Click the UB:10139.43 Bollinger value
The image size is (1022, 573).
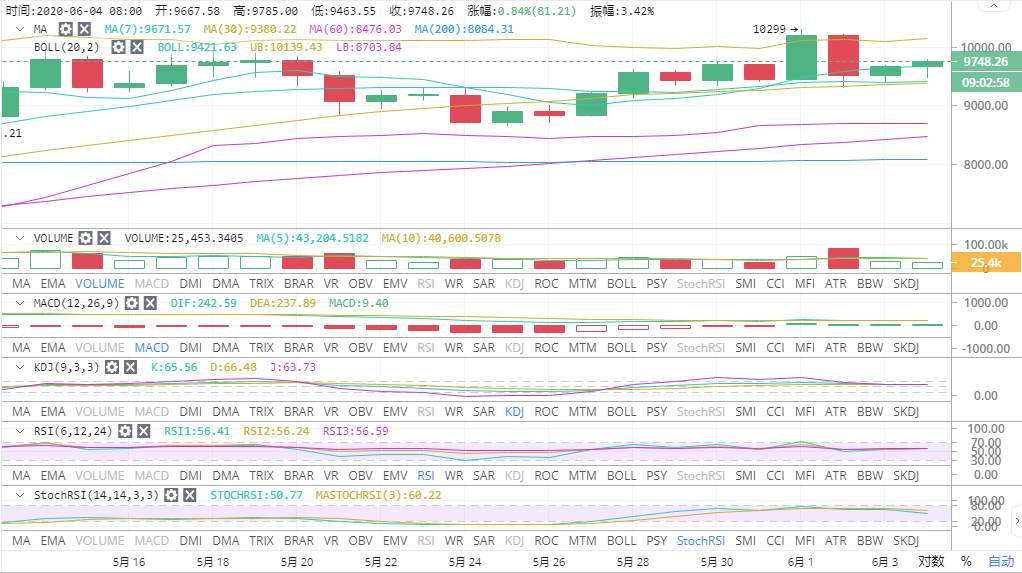coord(285,48)
